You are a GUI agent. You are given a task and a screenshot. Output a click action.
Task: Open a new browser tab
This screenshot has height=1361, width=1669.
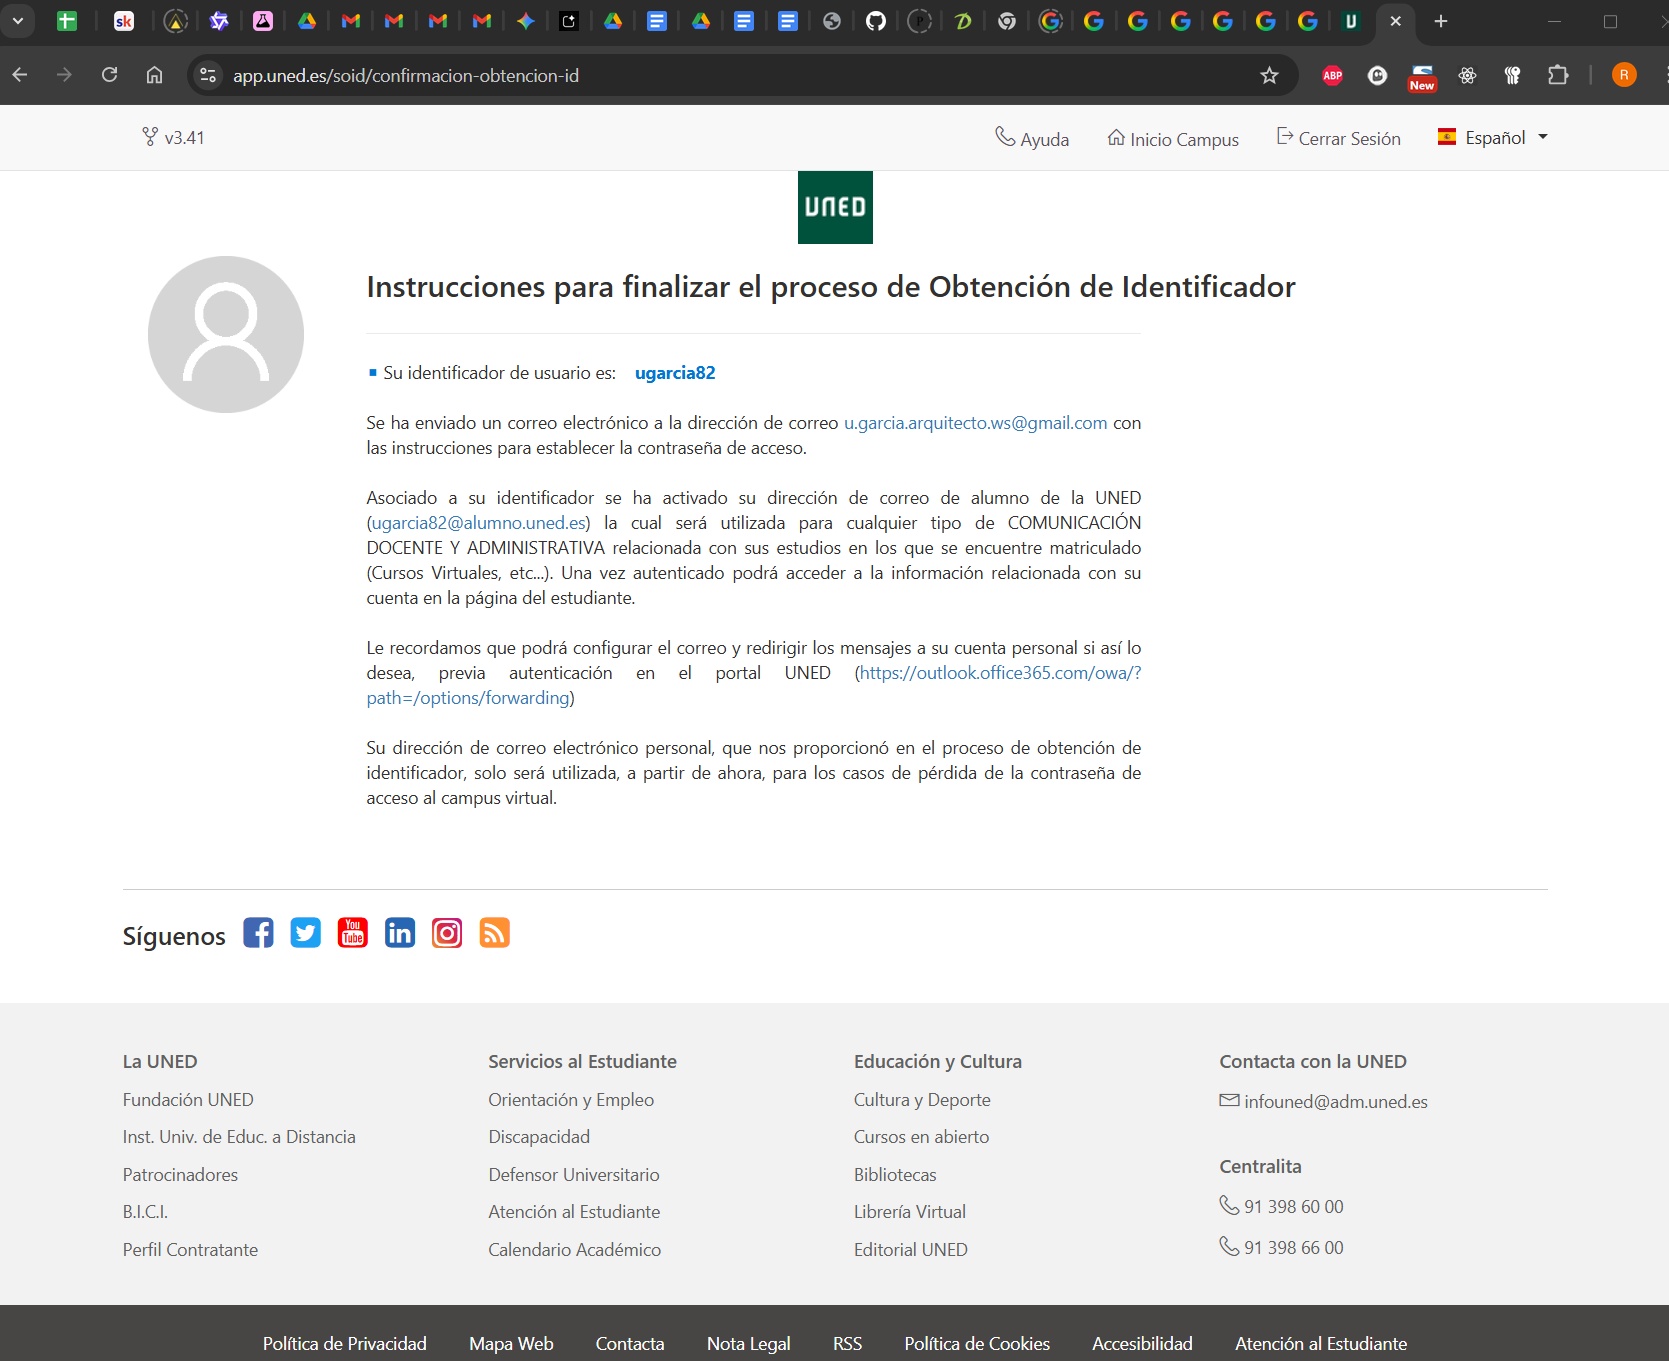click(x=1441, y=21)
